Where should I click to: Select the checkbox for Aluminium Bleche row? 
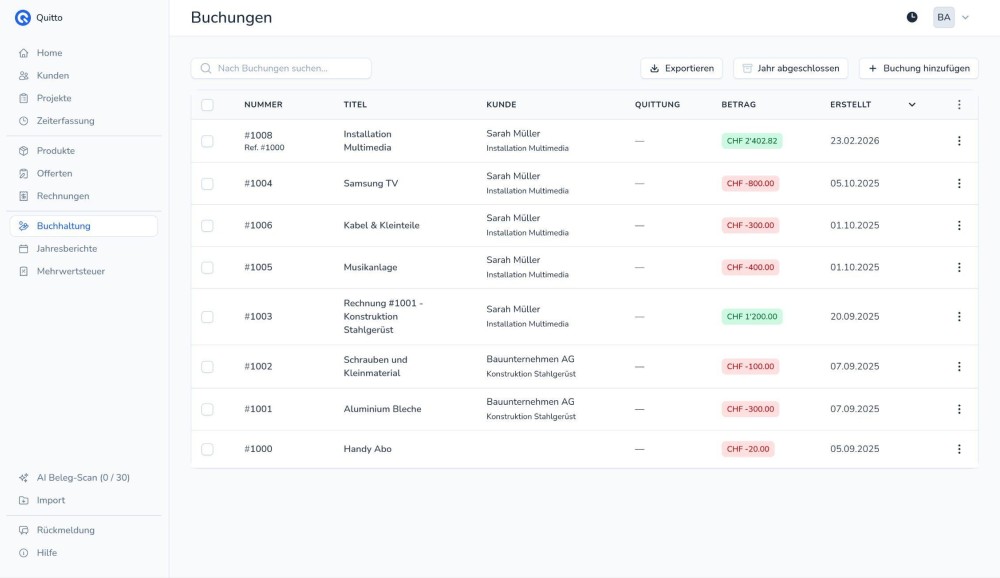tap(207, 409)
